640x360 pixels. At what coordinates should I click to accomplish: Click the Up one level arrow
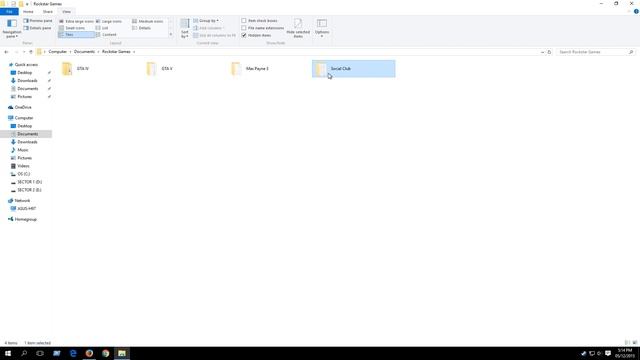pyautogui.click(x=31, y=52)
